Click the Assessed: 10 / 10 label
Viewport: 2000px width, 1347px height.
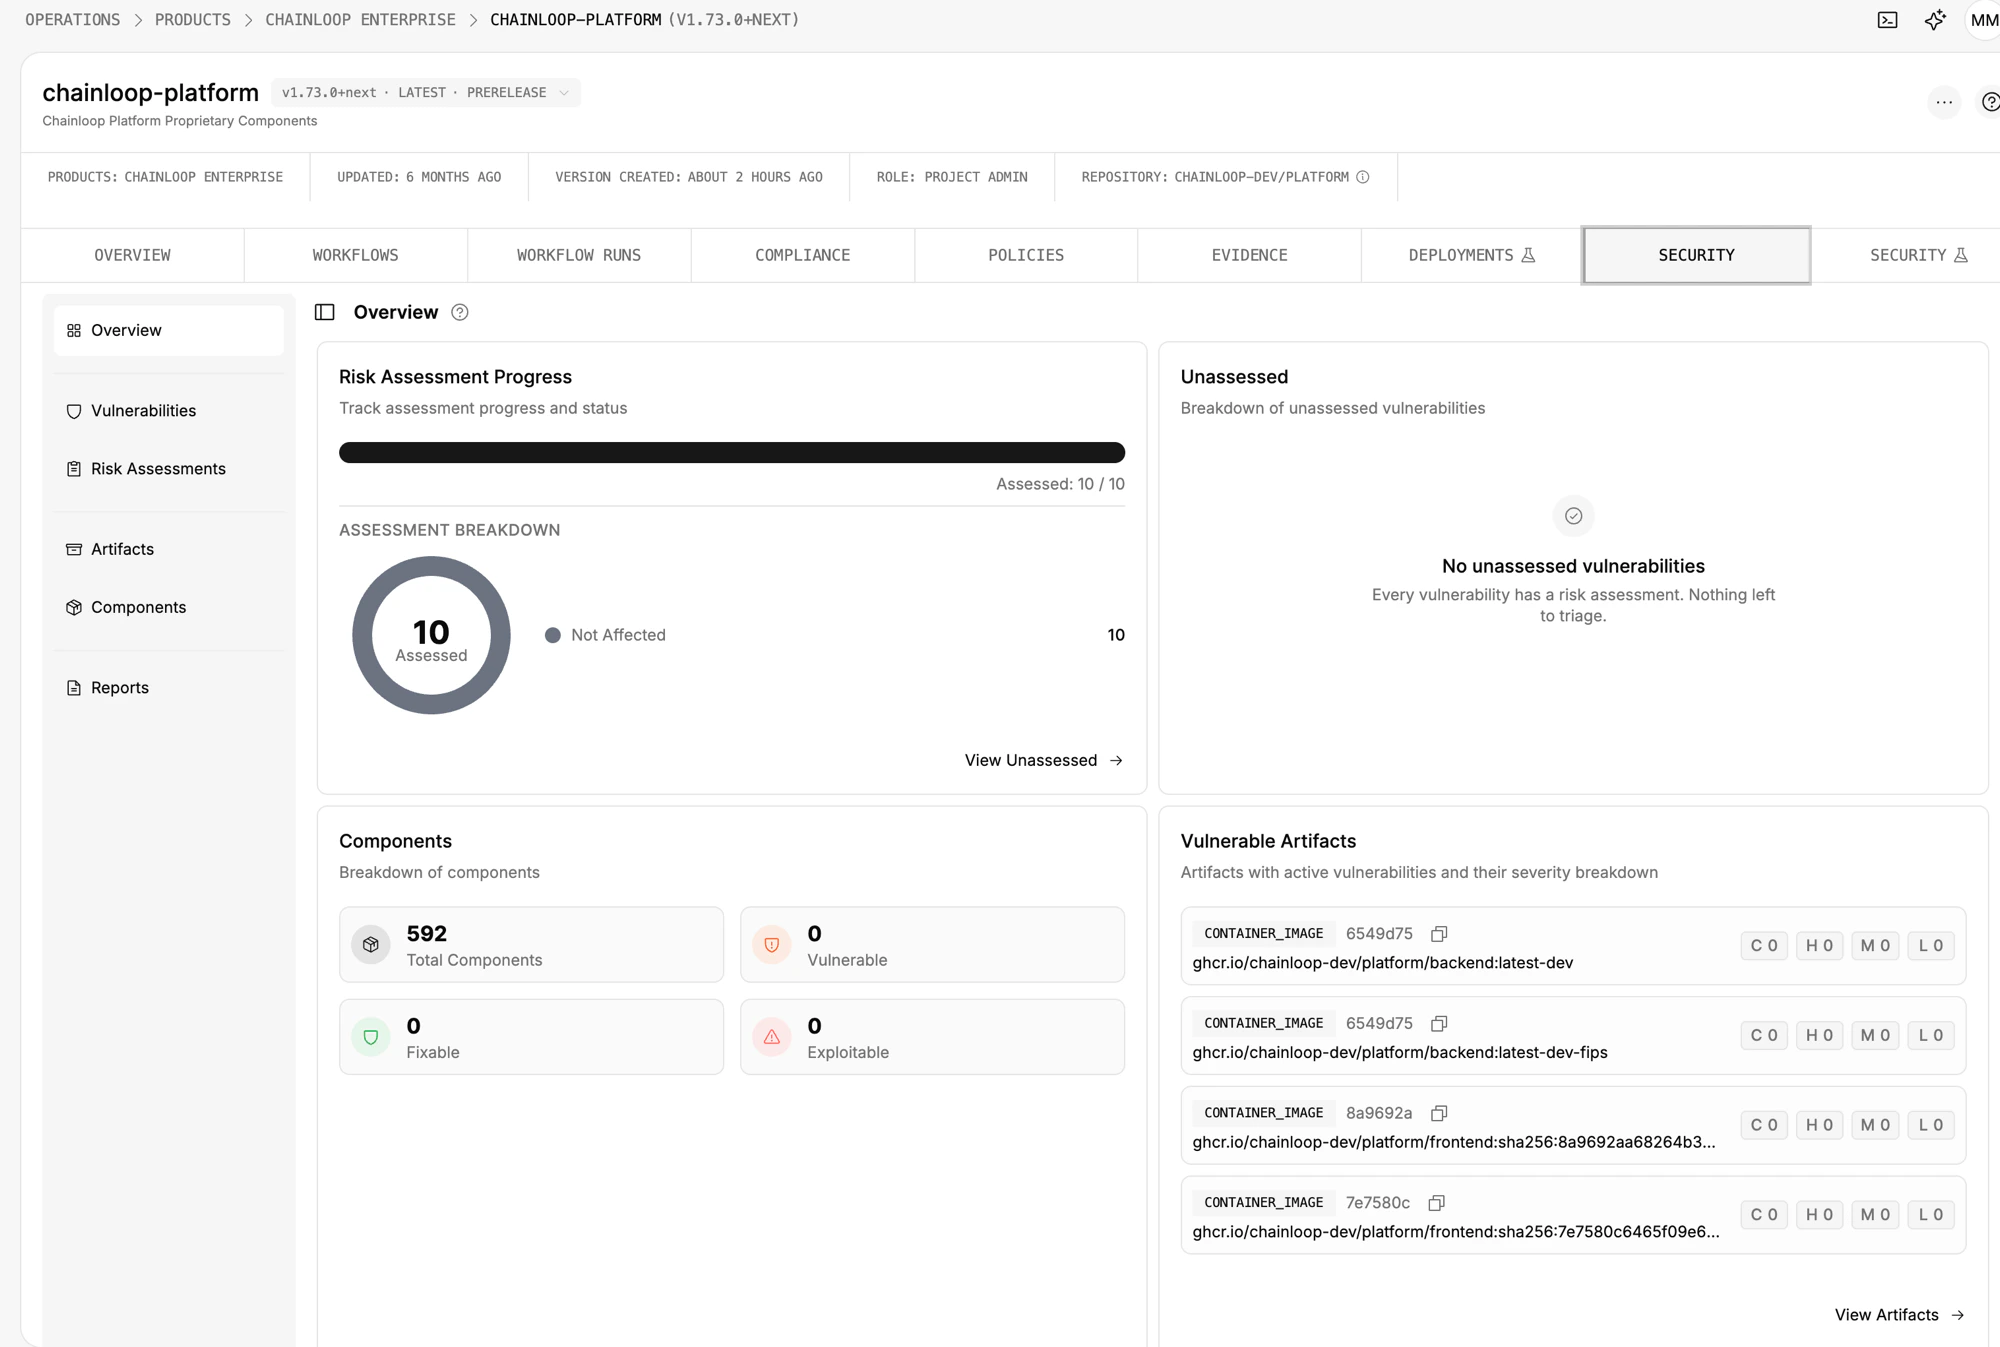(x=1060, y=484)
